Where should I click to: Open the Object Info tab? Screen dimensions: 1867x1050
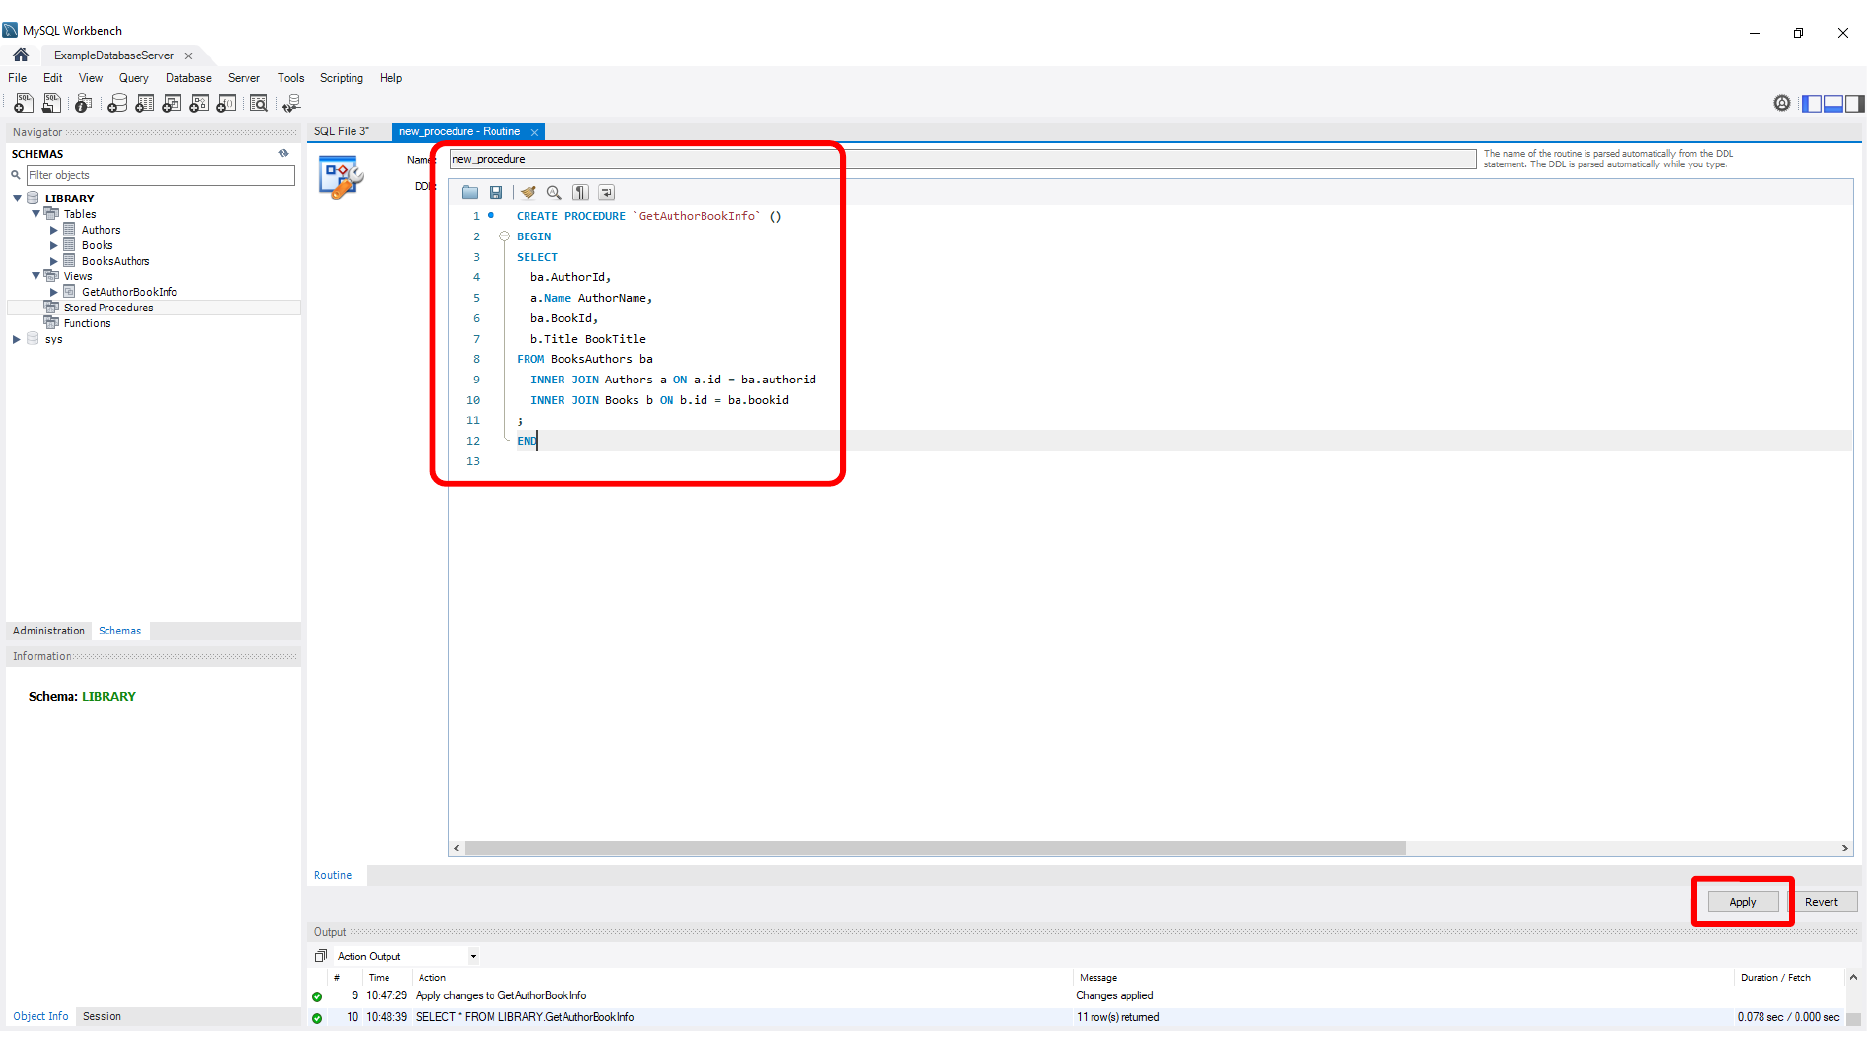click(41, 1016)
